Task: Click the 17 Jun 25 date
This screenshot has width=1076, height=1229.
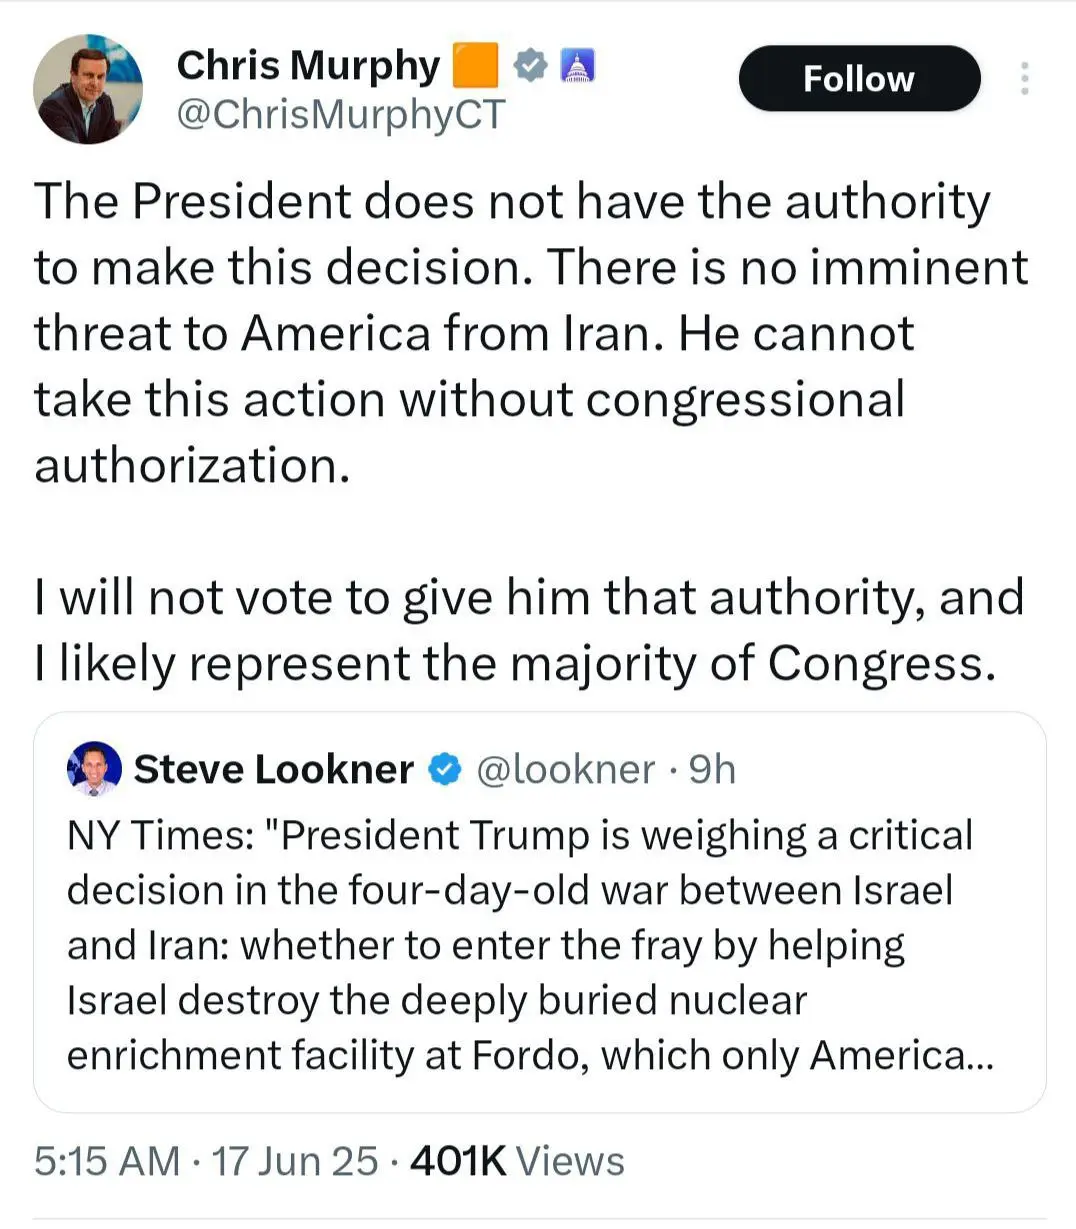Action: pos(295,1161)
